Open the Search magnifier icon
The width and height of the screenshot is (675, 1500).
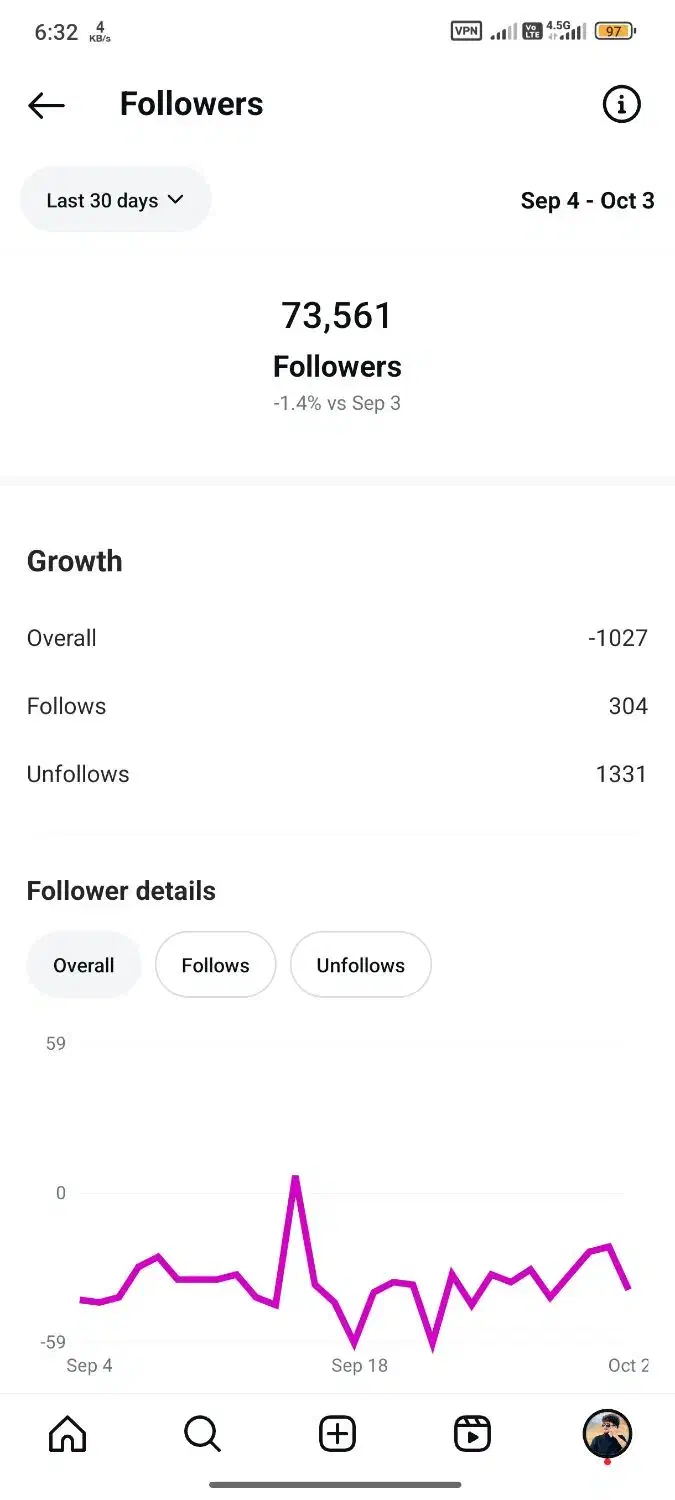pos(202,1435)
